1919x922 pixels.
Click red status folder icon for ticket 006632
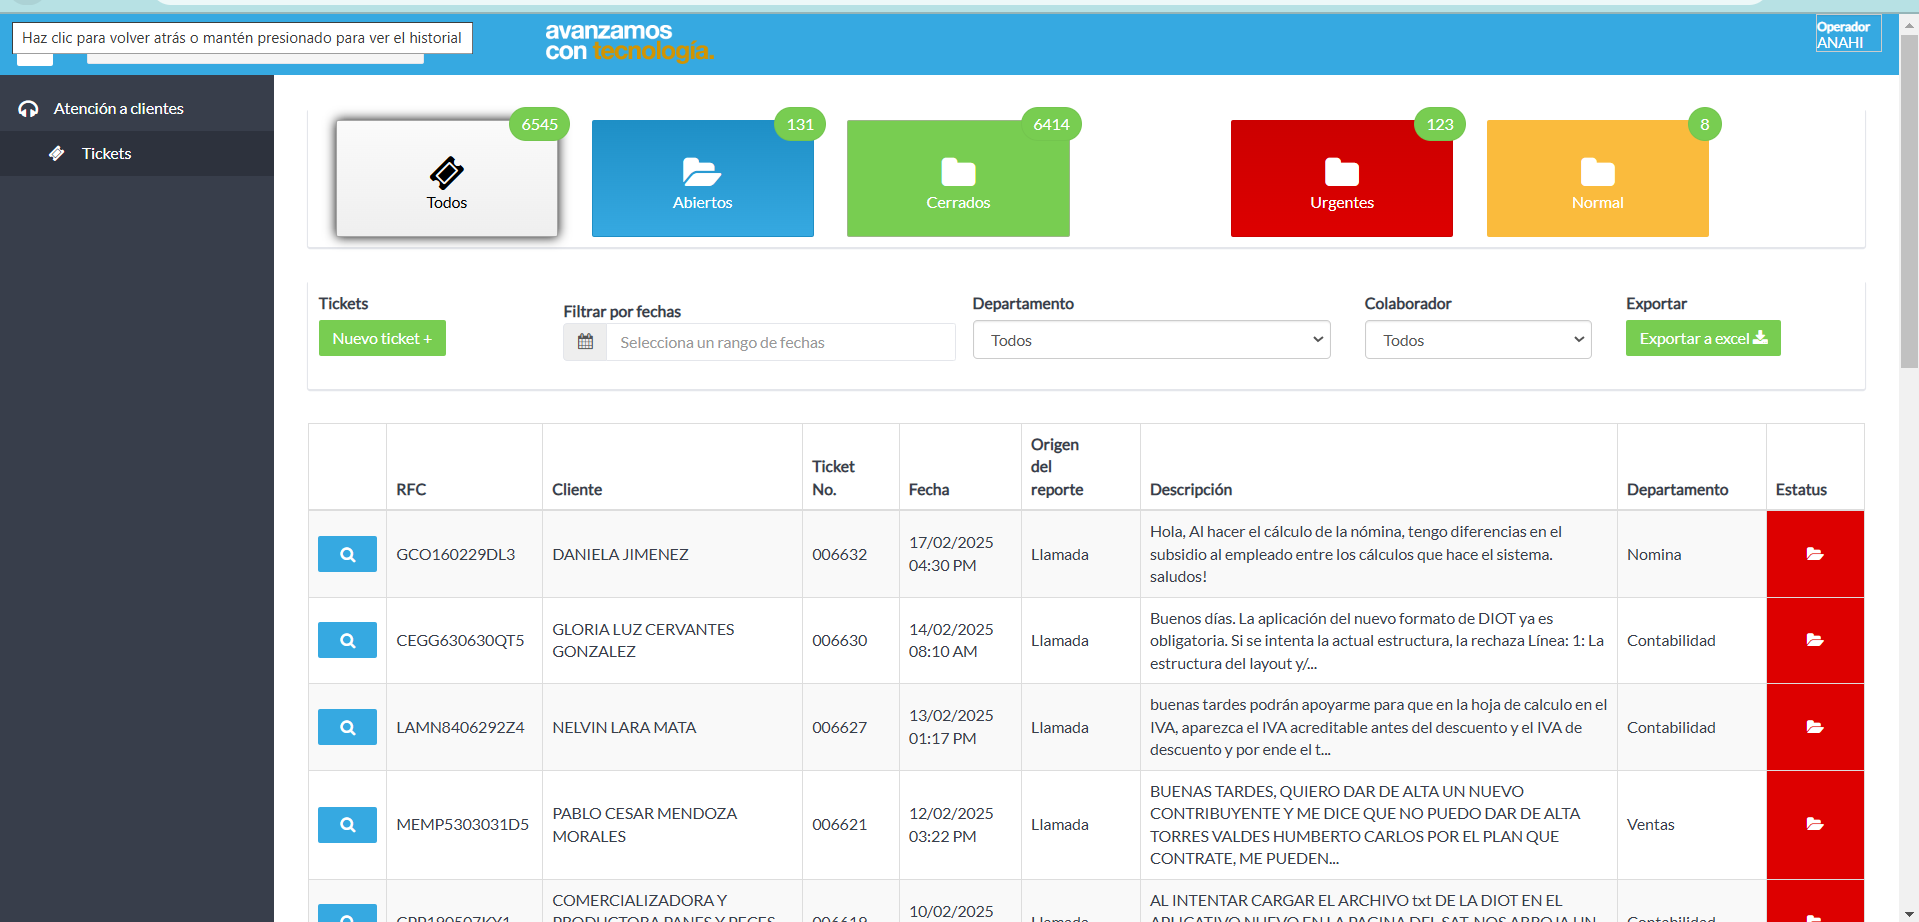click(x=1814, y=554)
